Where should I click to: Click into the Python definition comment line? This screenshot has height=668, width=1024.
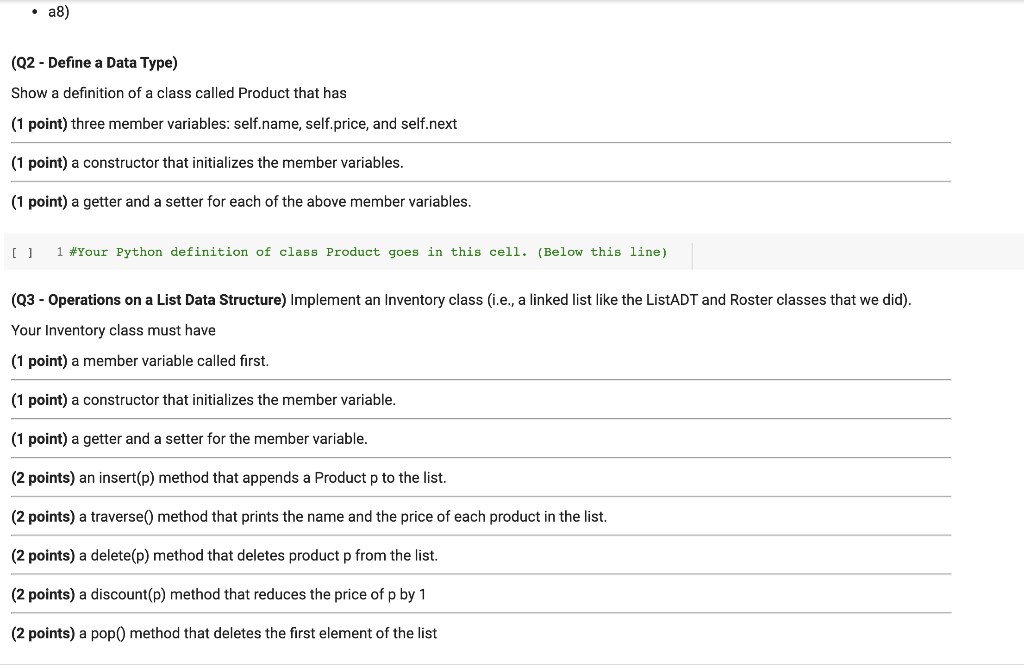368,252
